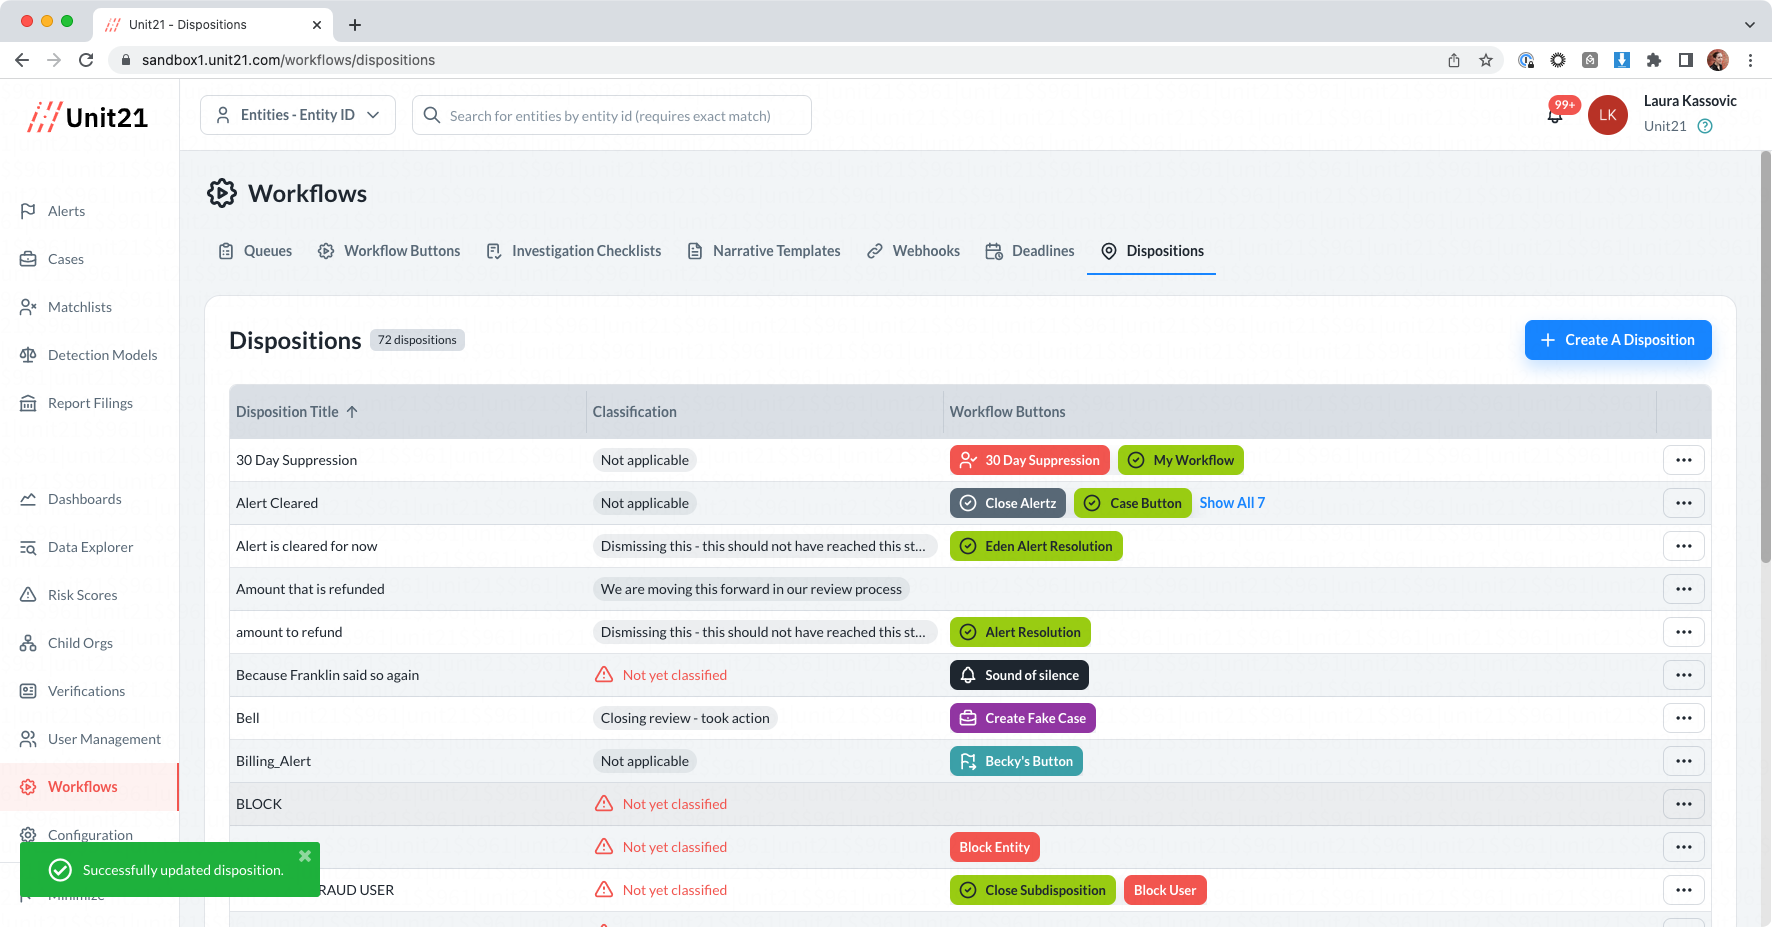Click the help question mark icon
This screenshot has width=1772, height=927.
pyautogui.click(x=1705, y=126)
